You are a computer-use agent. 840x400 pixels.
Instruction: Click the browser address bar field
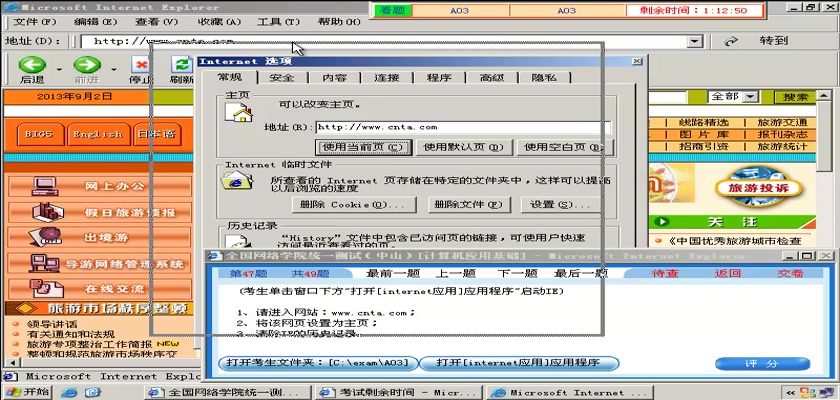[x=384, y=41]
